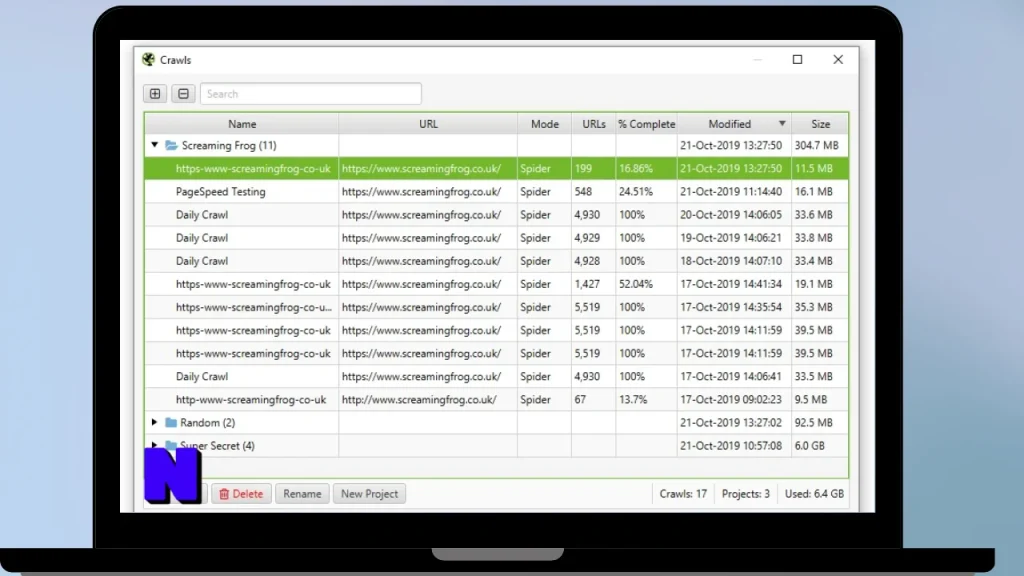1024x576 pixels.
Task: Sort by the Mode column header
Action: tap(545, 123)
